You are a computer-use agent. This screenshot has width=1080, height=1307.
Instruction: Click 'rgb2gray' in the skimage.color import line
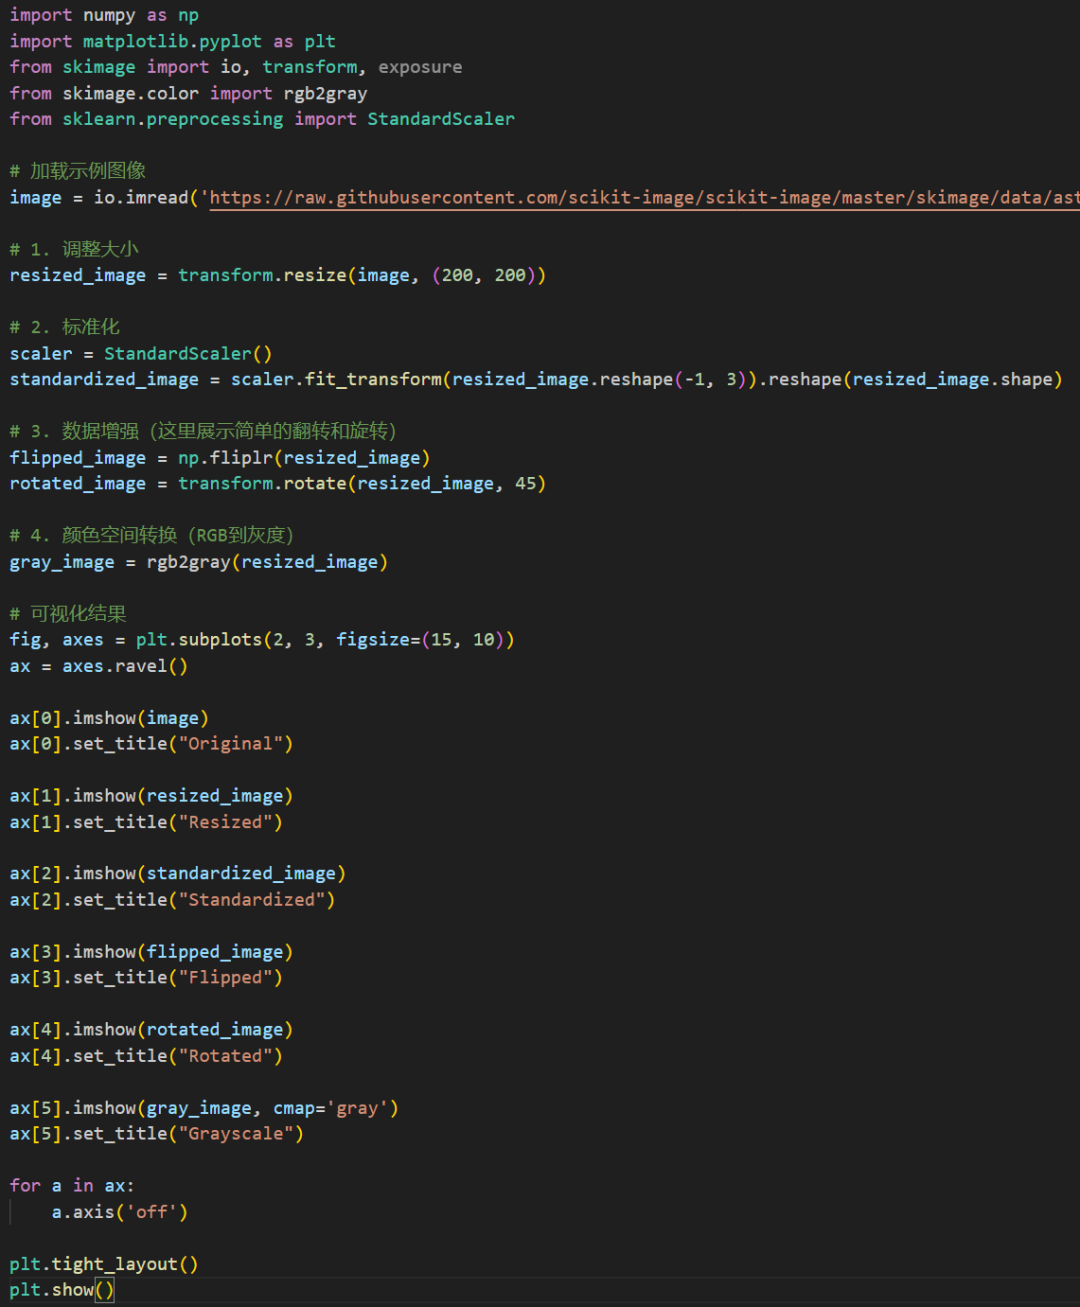tap(325, 93)
